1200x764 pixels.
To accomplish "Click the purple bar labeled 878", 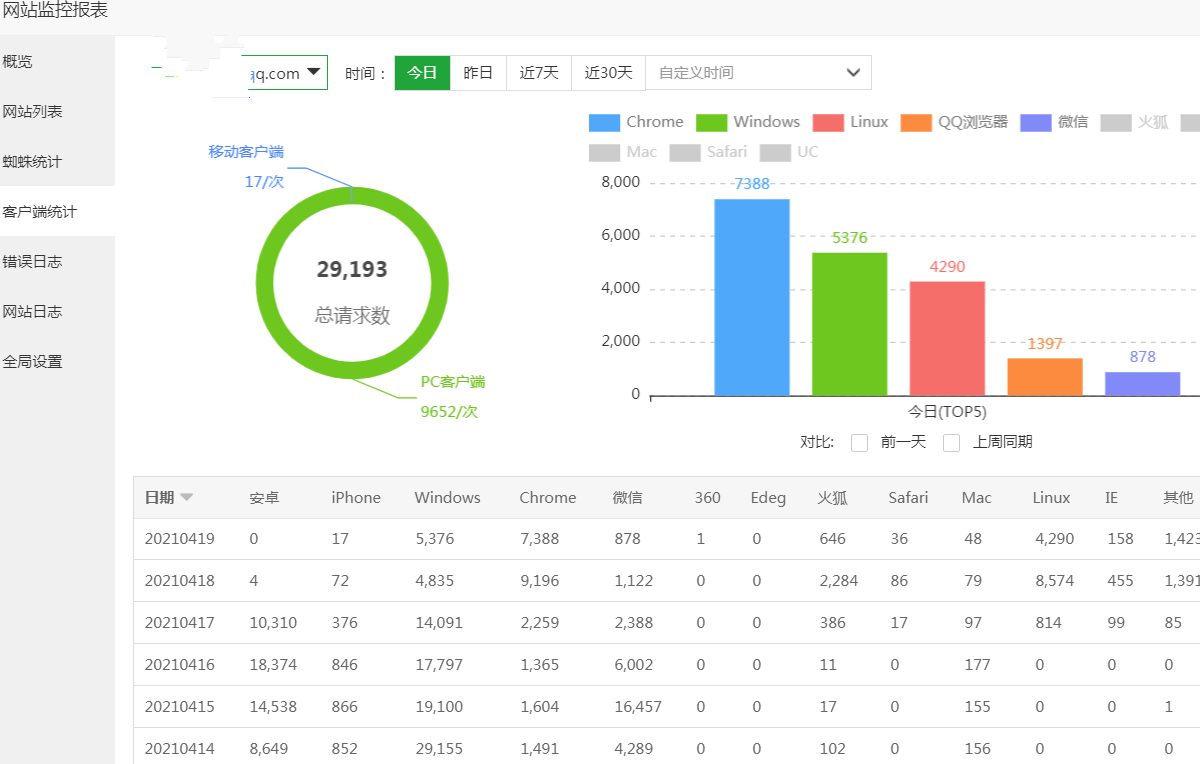I will click(1143, 384).
